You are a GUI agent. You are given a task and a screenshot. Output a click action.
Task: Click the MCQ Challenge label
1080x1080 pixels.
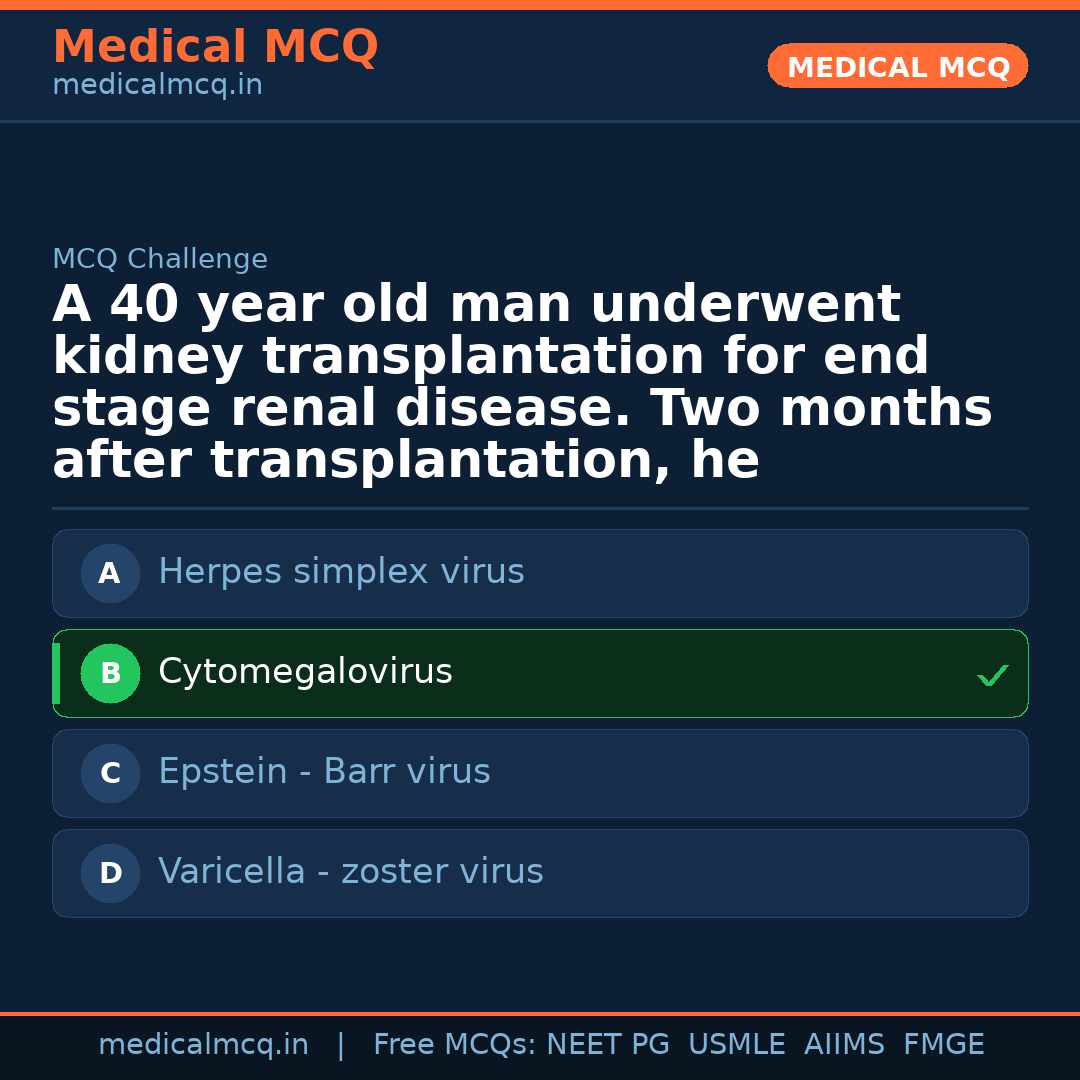click(x=160, y=260)
